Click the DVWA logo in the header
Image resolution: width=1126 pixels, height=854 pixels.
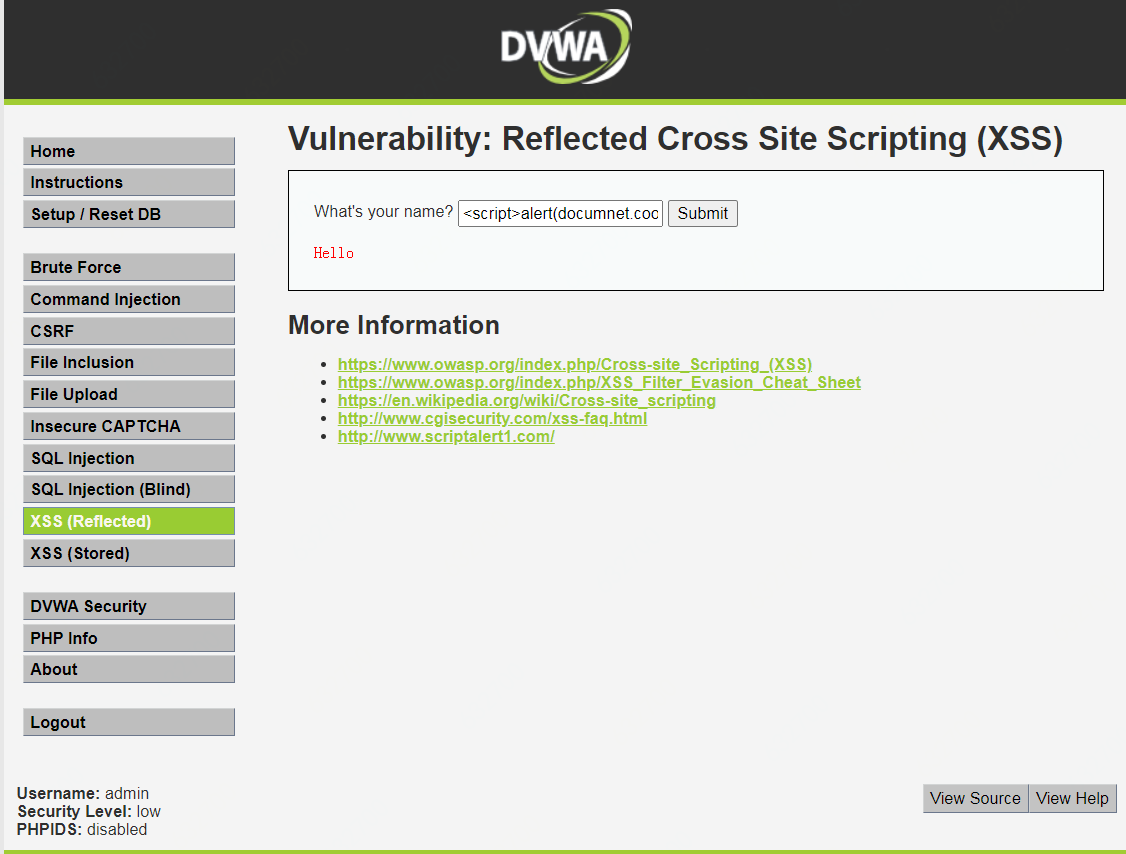[566, 47]
